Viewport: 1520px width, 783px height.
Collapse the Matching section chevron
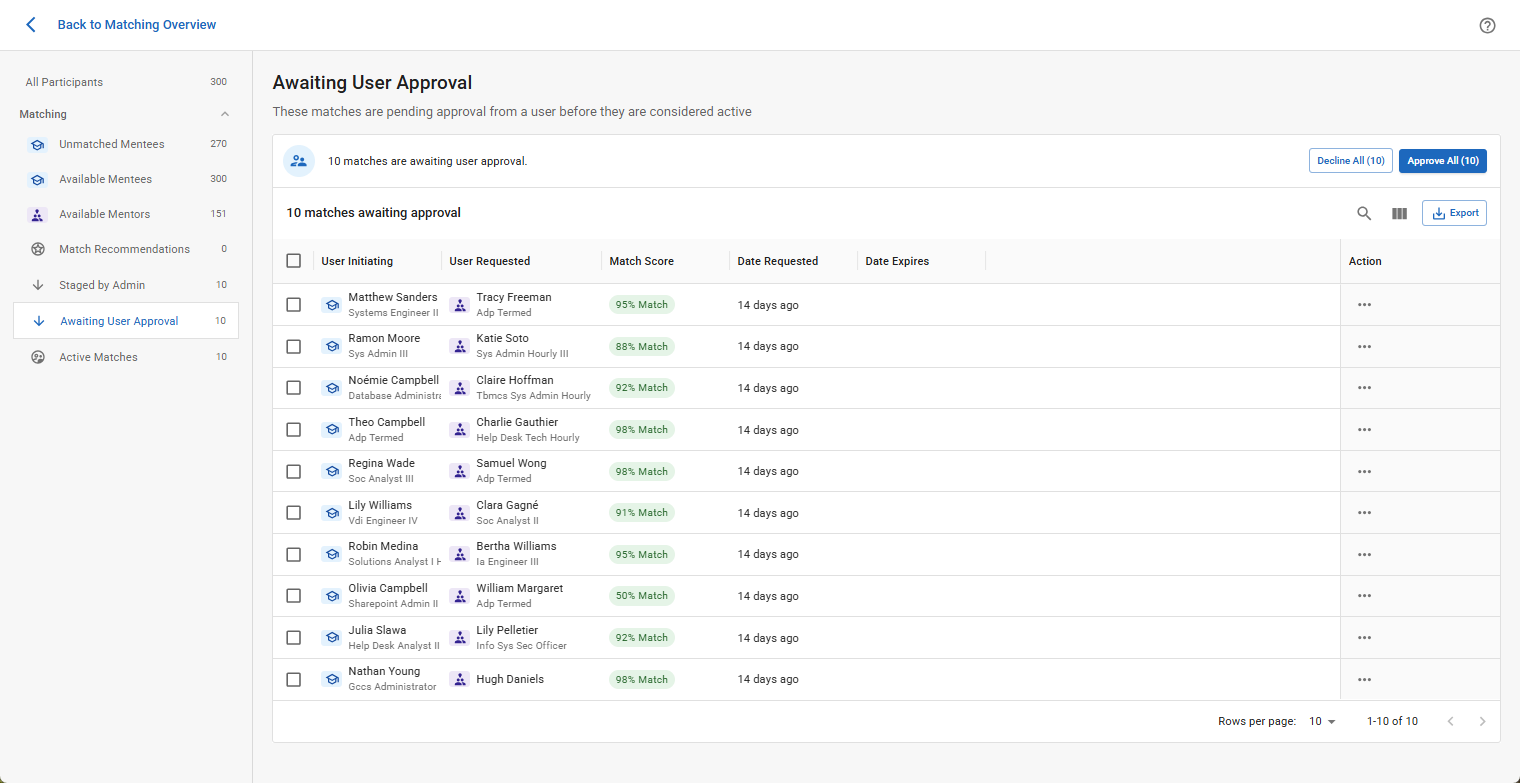(x=225, y=114)
